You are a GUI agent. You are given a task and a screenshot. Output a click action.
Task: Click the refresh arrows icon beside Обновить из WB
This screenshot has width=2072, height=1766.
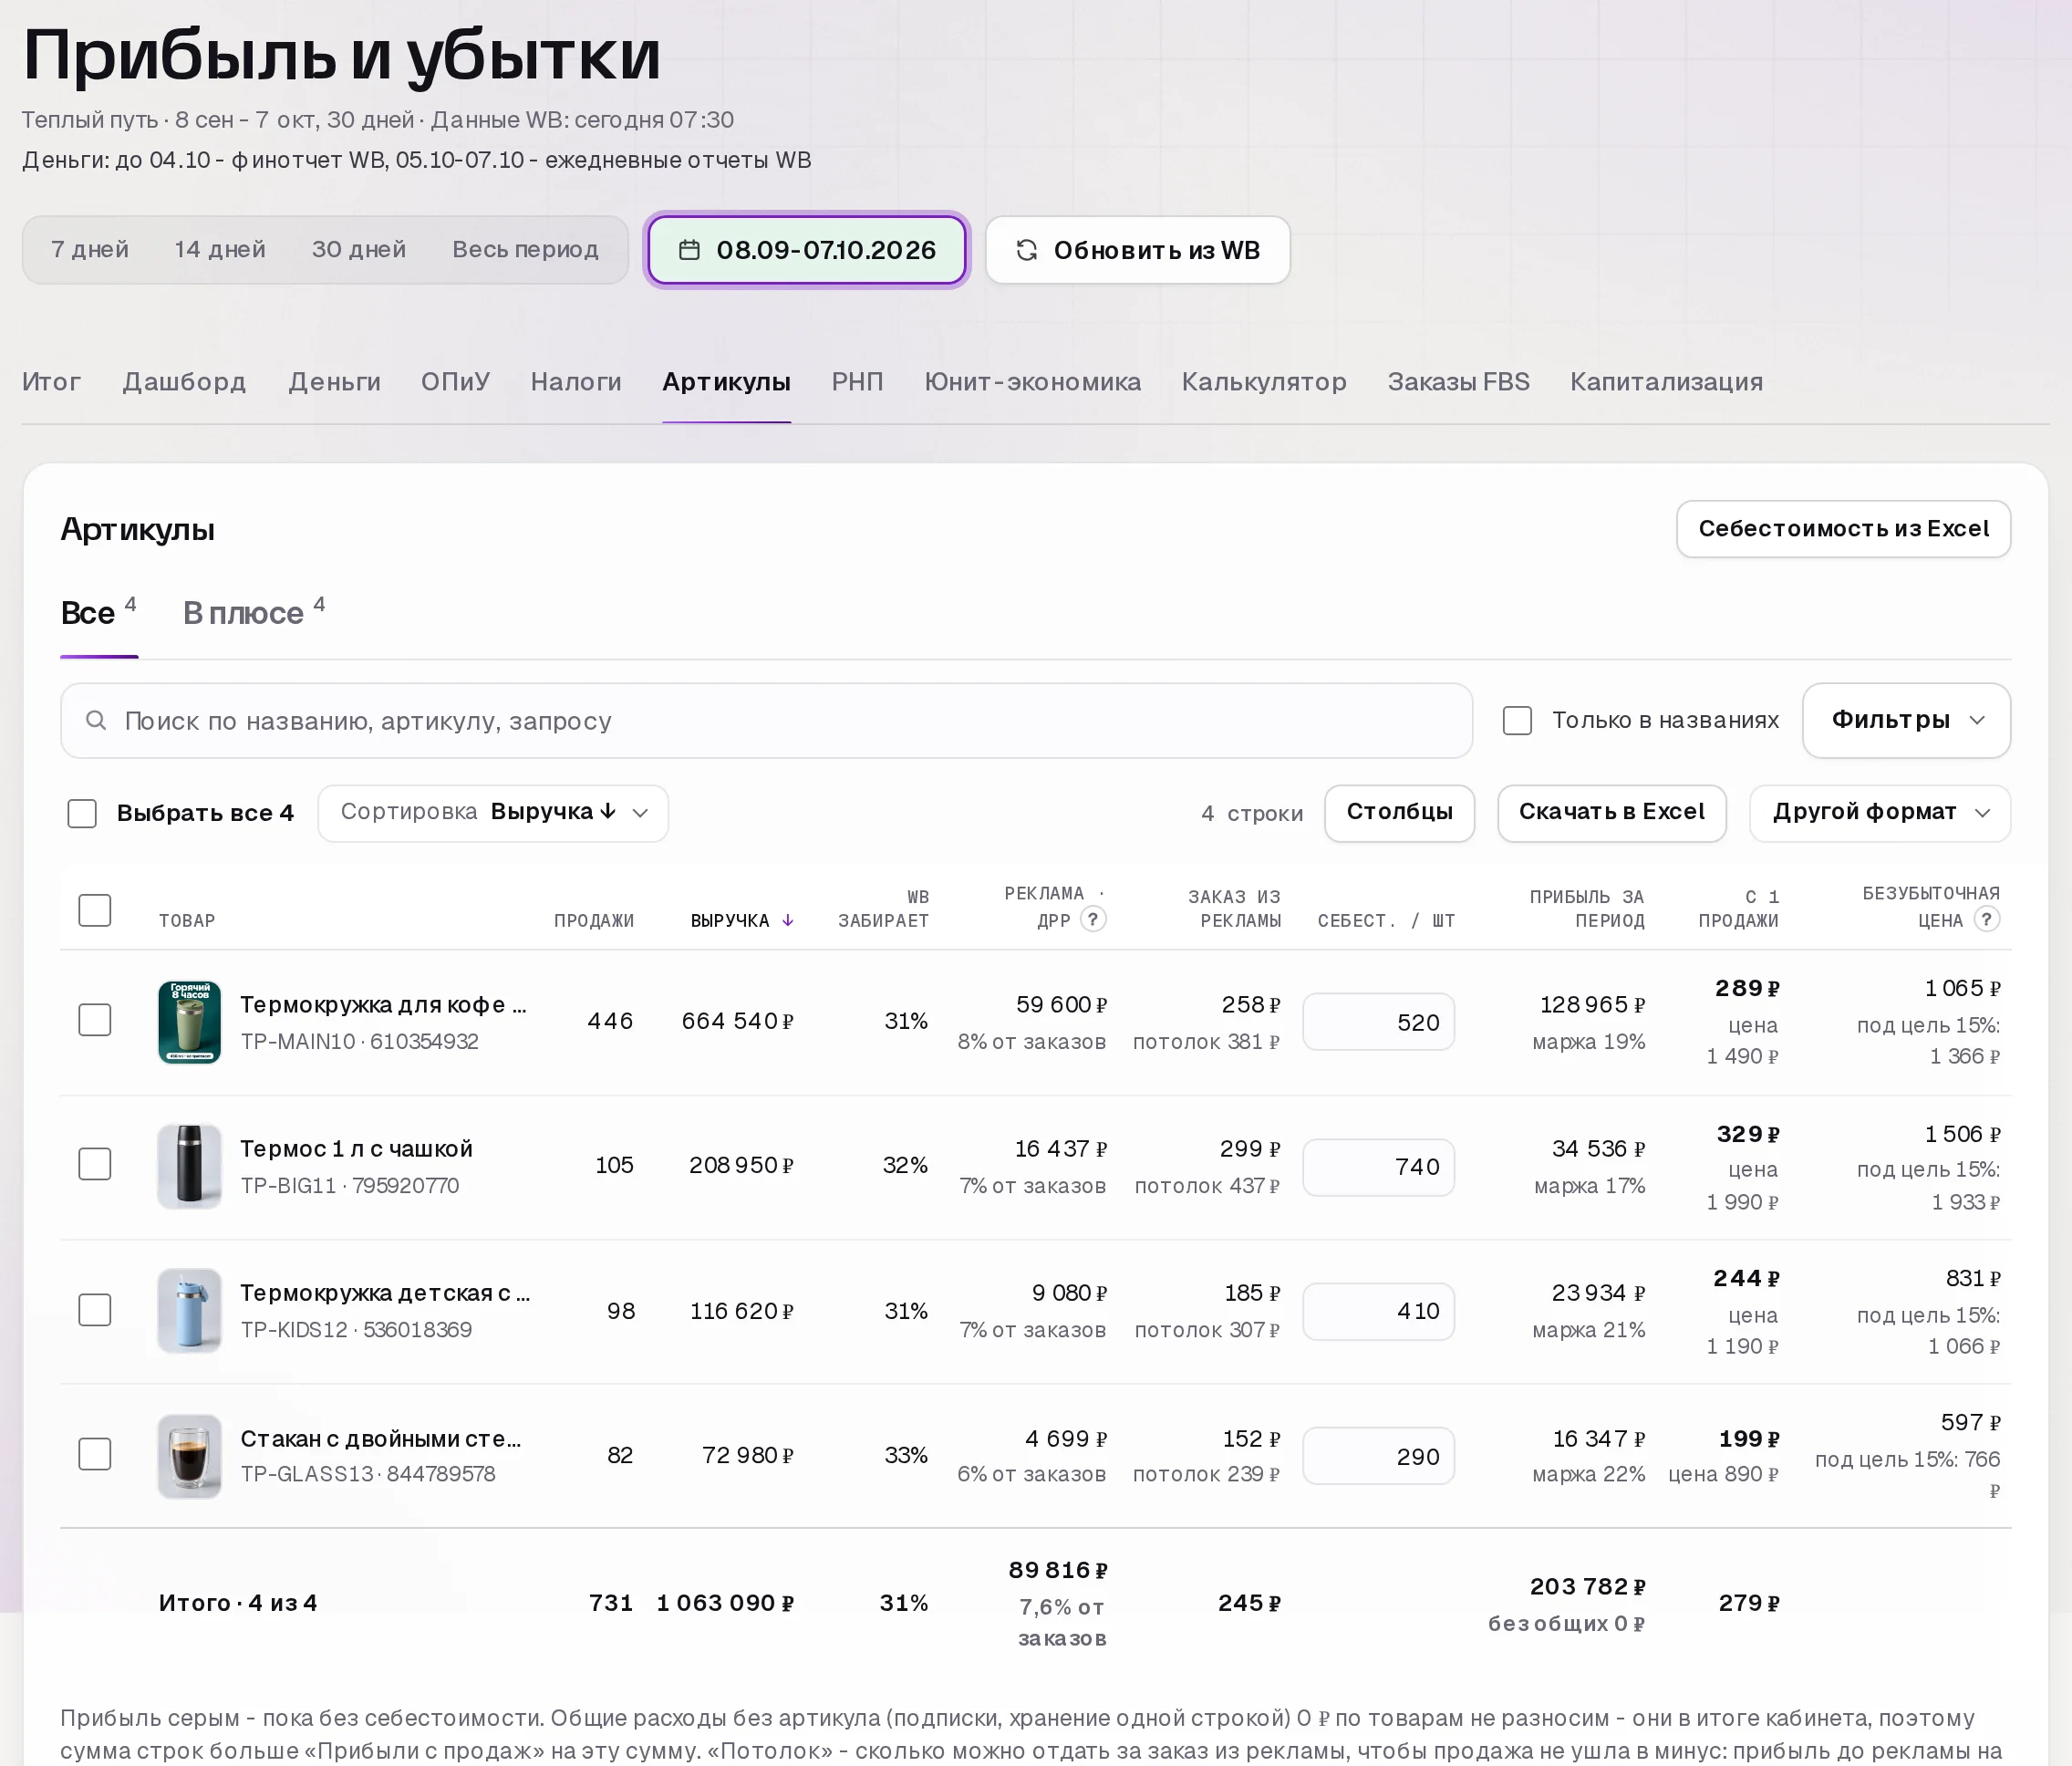pyautogui.click(x=1027, y=250)
